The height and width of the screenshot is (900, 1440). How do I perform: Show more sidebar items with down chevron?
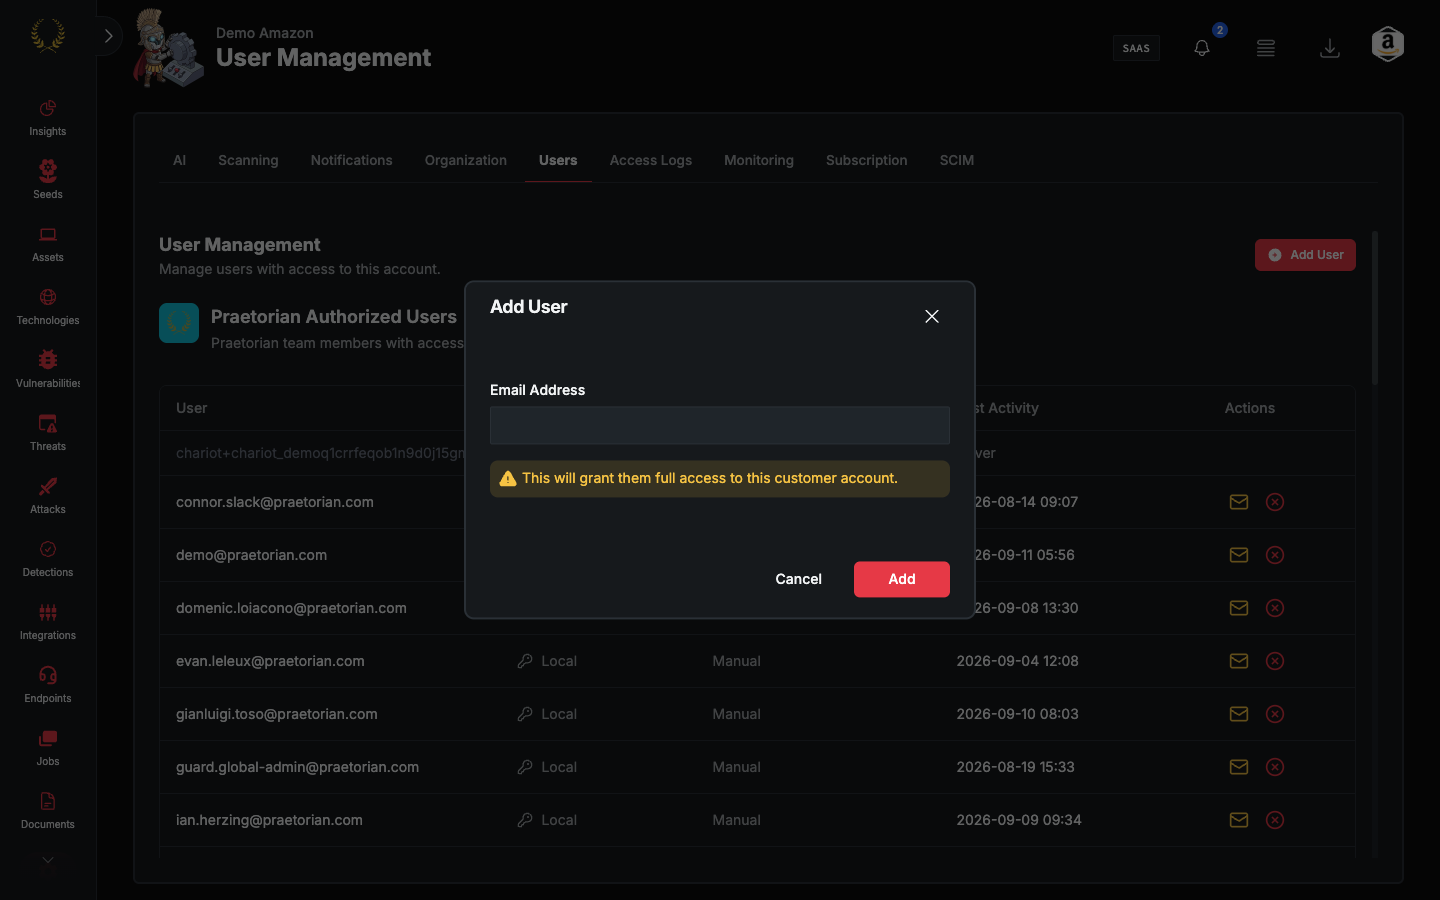pos(47,860)
